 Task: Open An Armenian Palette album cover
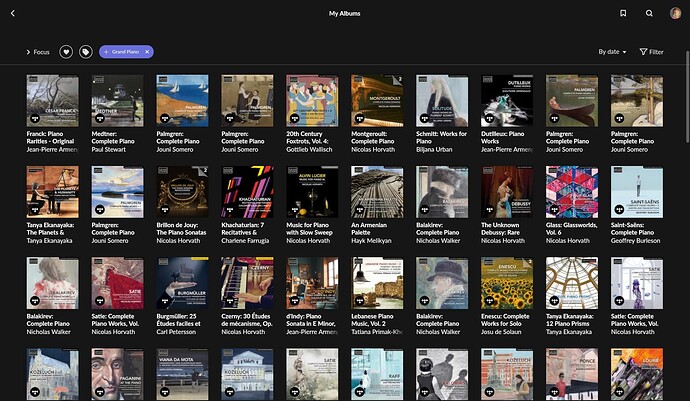[377, 192]
